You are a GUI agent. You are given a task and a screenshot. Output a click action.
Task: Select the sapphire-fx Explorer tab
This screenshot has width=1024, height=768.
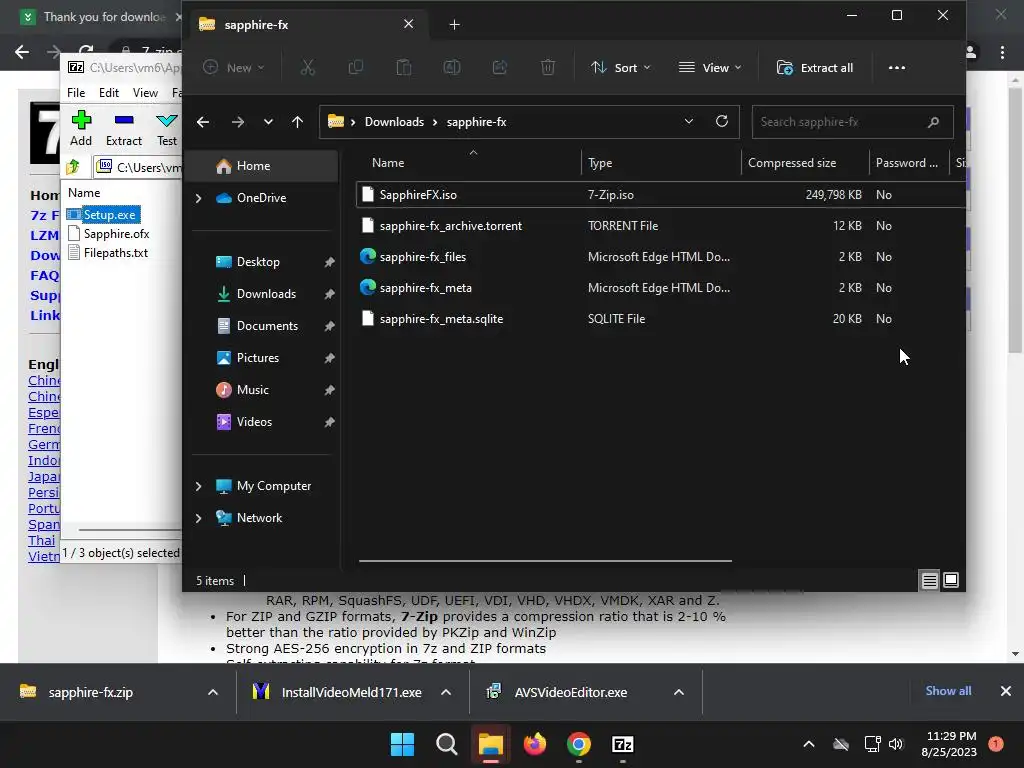pyautogui.click(x=307, y=24)
